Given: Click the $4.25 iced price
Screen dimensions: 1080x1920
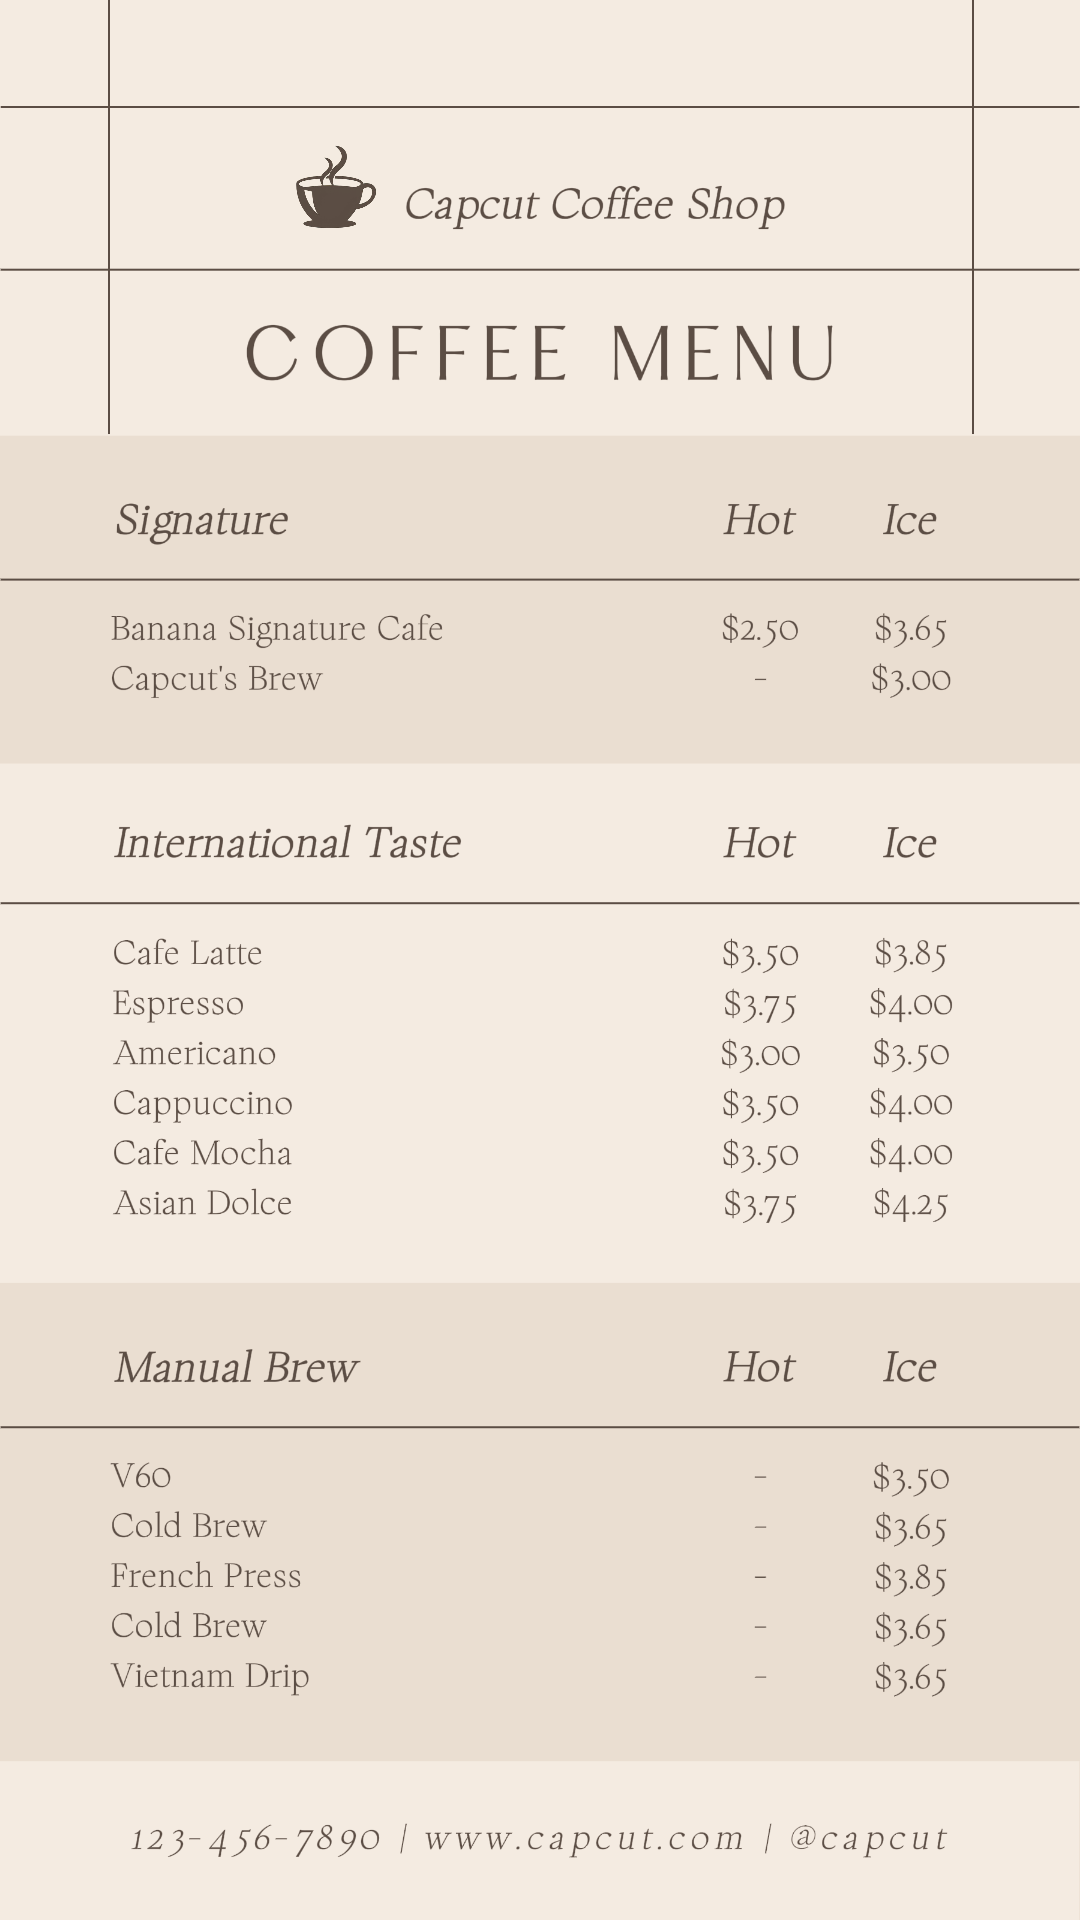Looking at the screenshot, I should 910,1203.
